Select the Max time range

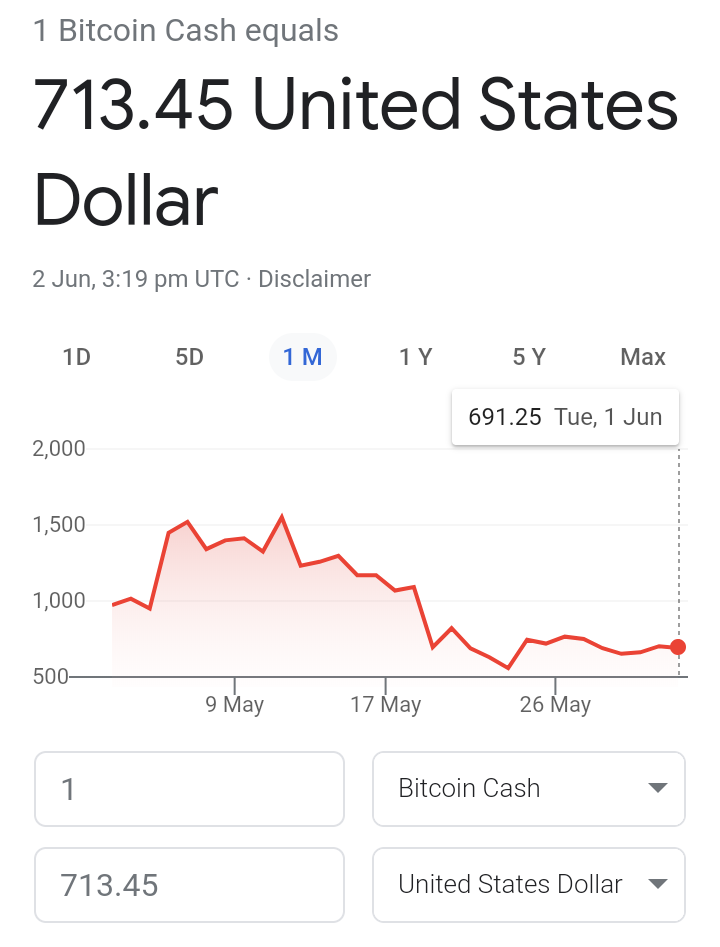click(x=643, y=357)
